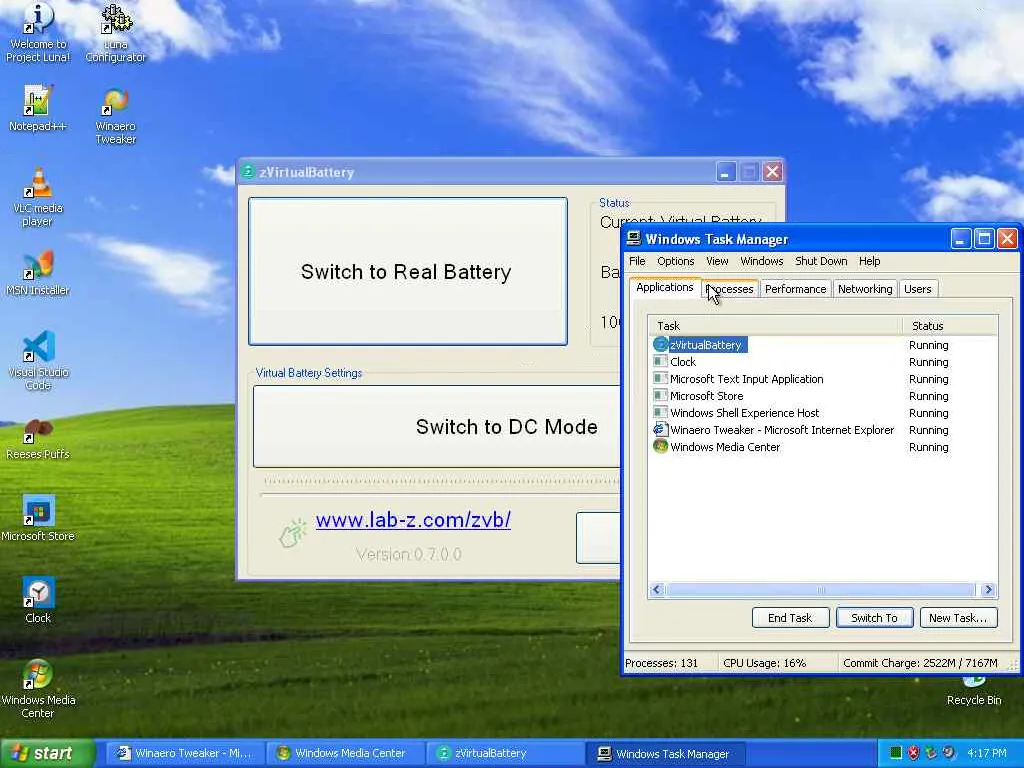Select Winaero Tweaker - Microsoft Internet Explorer row
This screenshot has height=768, width=1024.
pyautogui.click(x=823, y=430)
